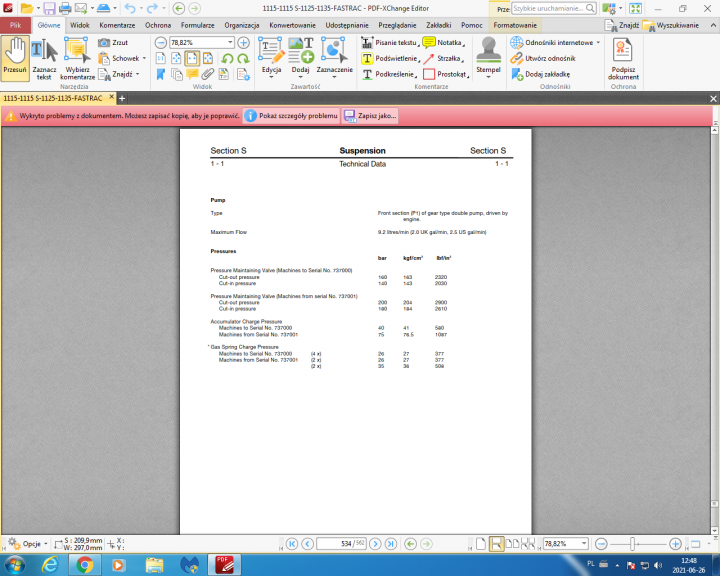
Task: Click the Zapisz jako button
Action: point(370,116)
